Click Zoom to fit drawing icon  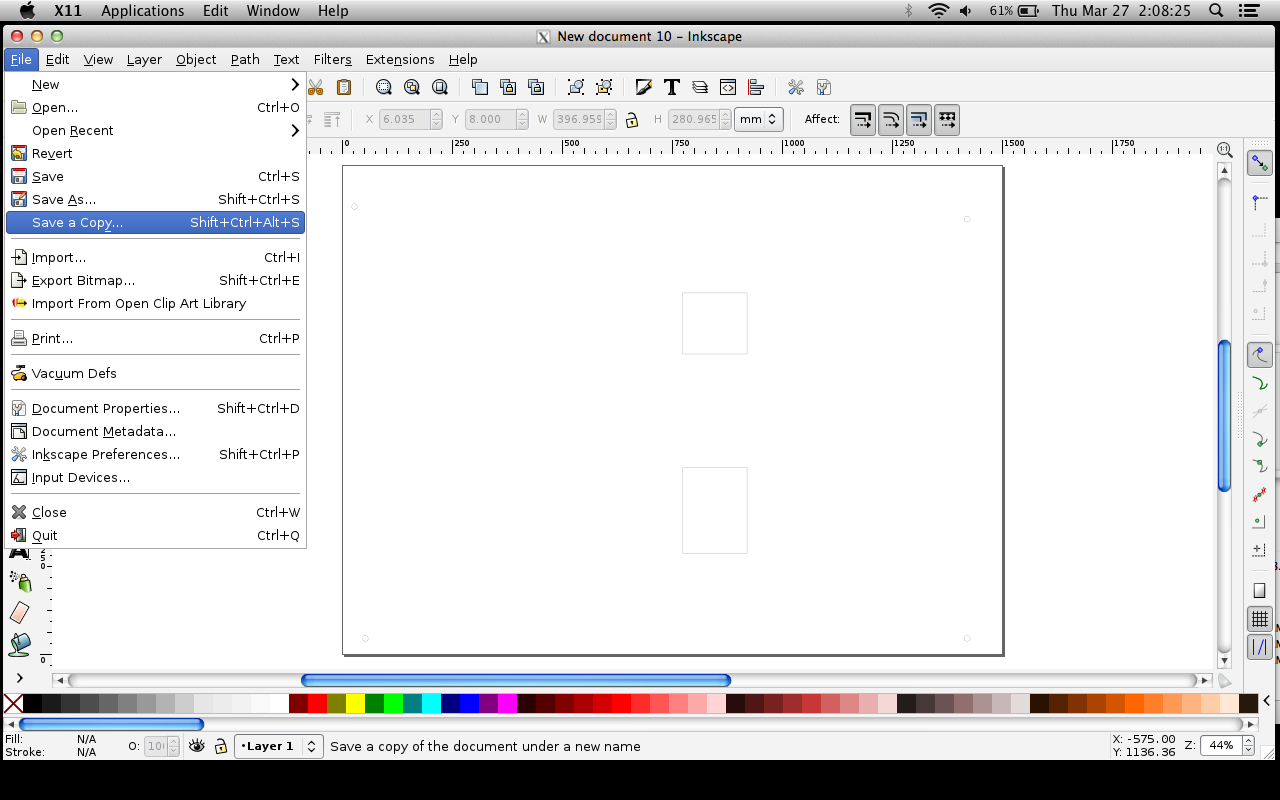click(411, 87)
